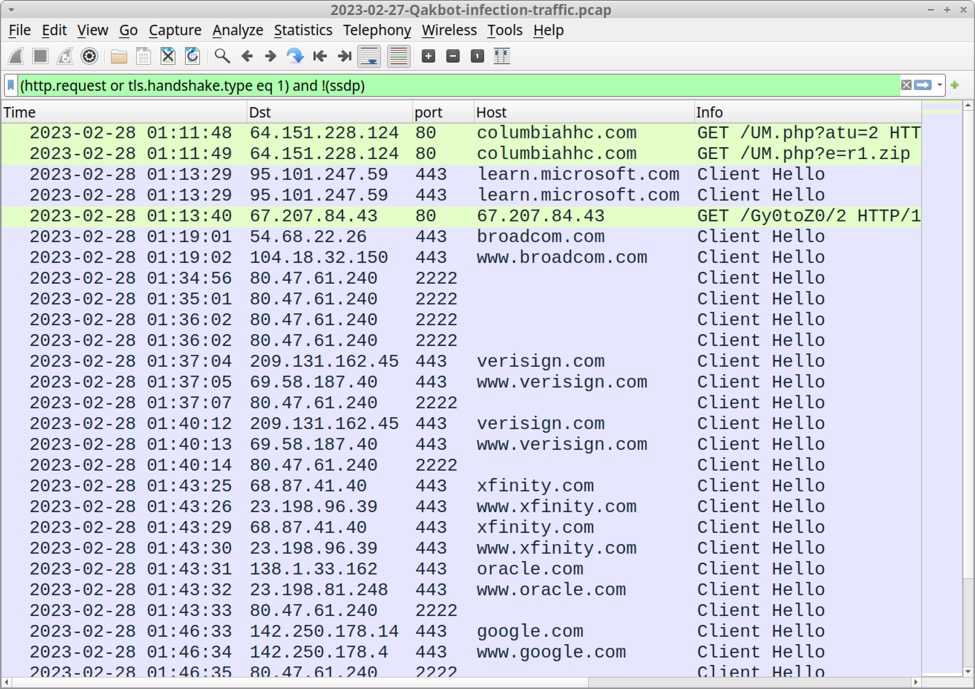The image size is (975, 689).
Task: Select the google.com packet at 01:46:33
Action: tap(461, 631)
